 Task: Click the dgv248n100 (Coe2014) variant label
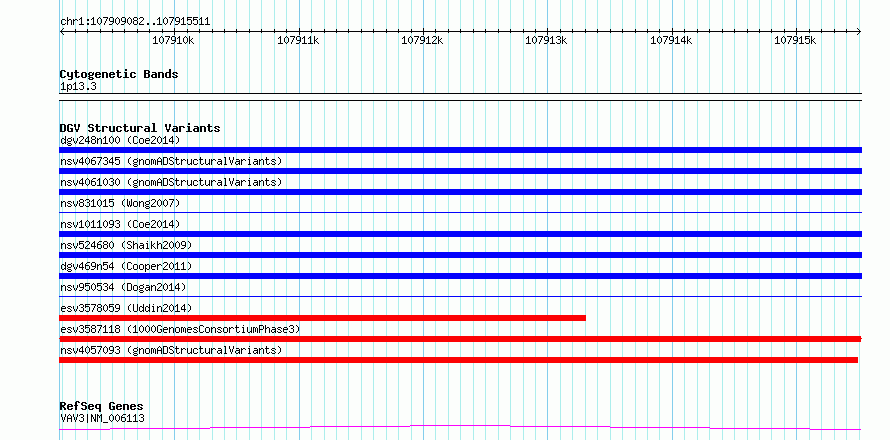[120, 140]
